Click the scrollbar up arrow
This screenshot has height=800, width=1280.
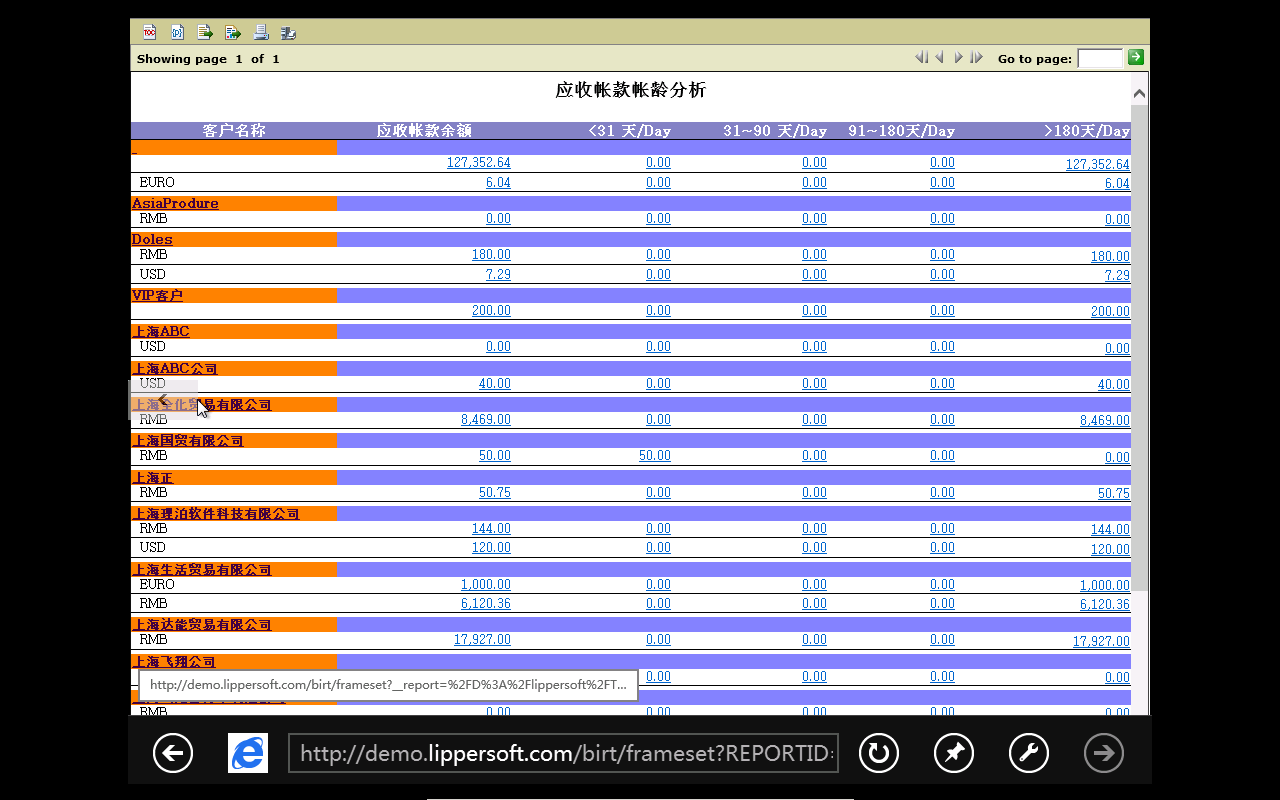pyautogui.click(x=1139, y=94)
